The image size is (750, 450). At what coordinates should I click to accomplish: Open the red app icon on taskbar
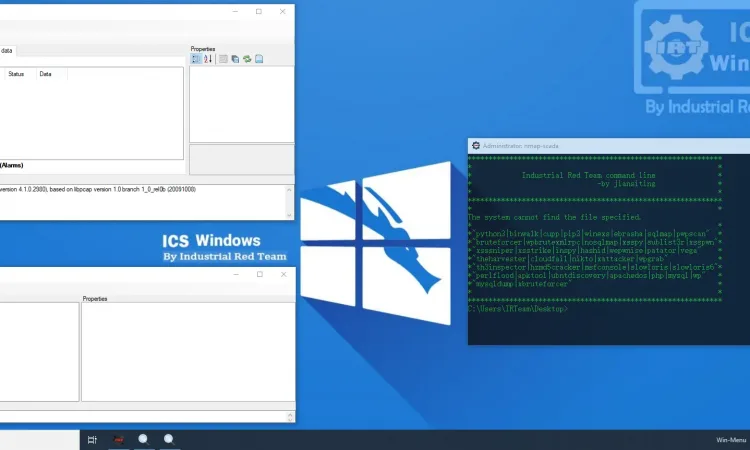(118, 439)
